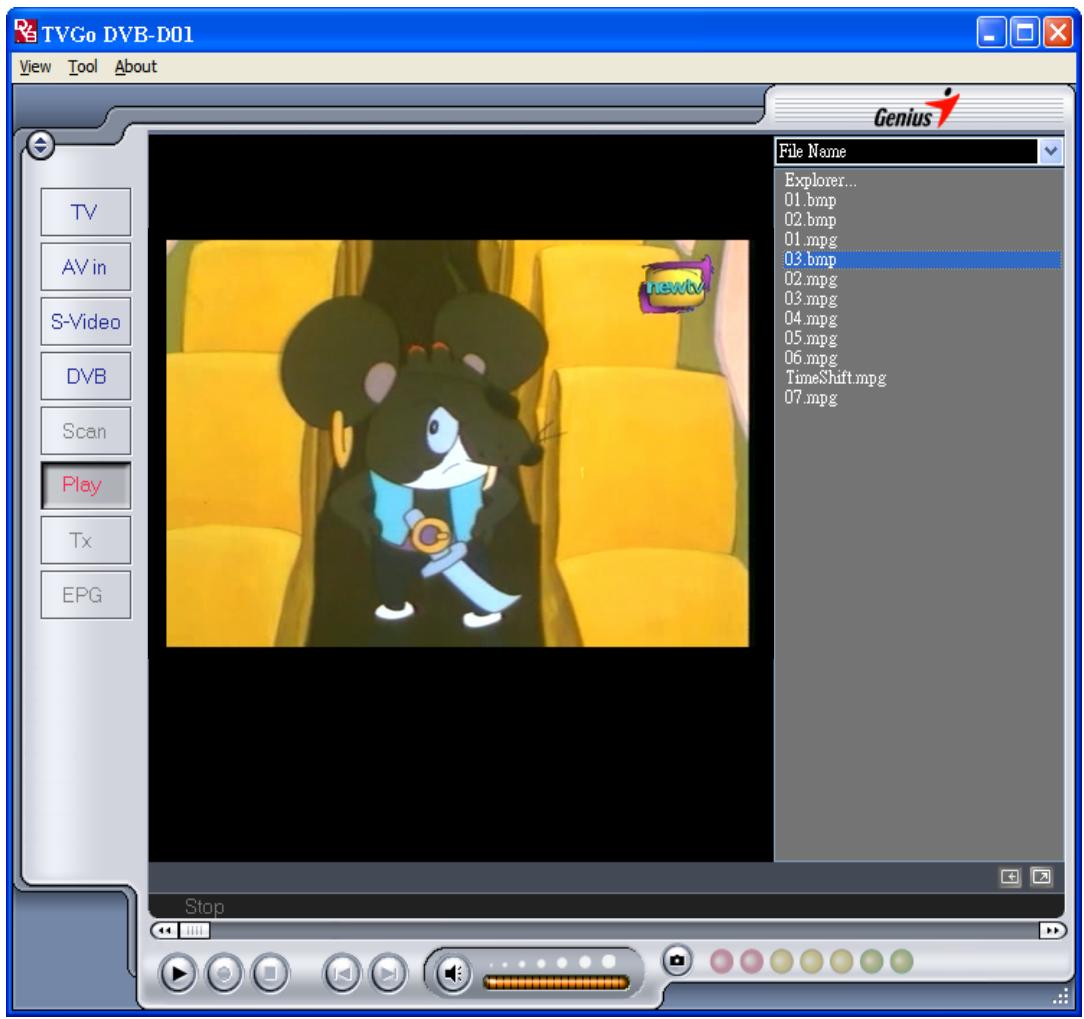Click the third yellow indicator light

point(841,961)
